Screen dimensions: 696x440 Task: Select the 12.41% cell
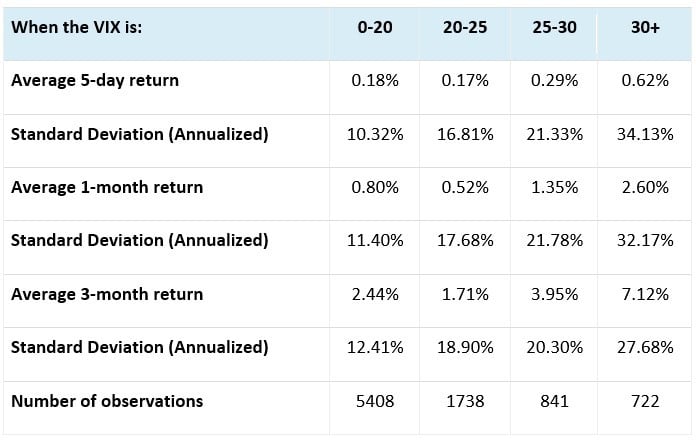pos(376,348)
